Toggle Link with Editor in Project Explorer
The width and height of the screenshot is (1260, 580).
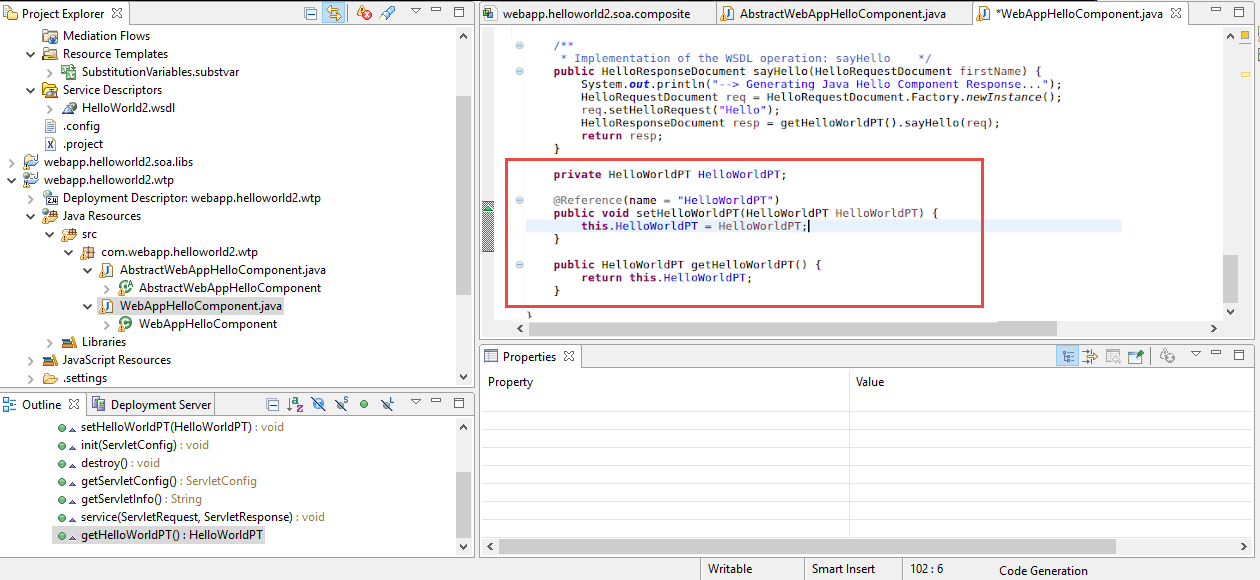[x=333, y=14]
